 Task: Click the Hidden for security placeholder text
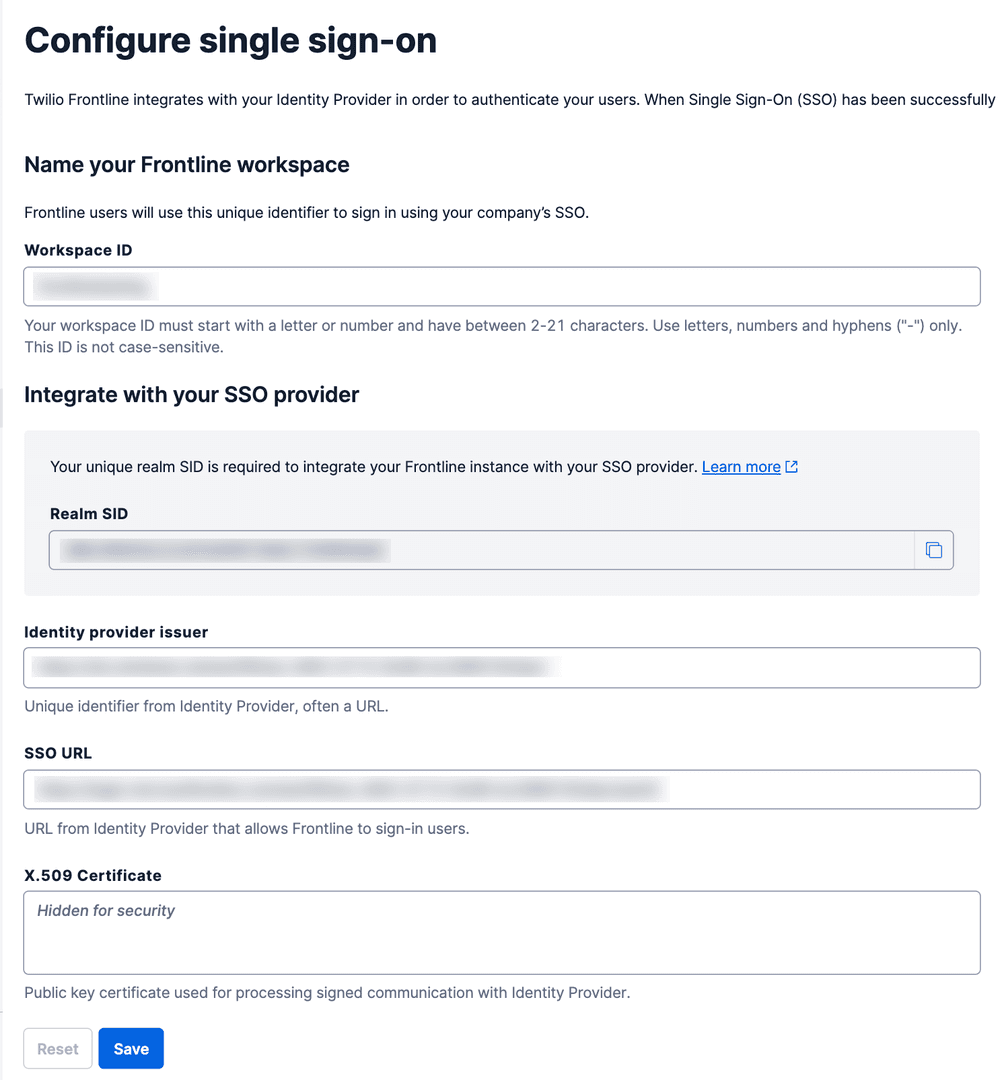point(105,910)
